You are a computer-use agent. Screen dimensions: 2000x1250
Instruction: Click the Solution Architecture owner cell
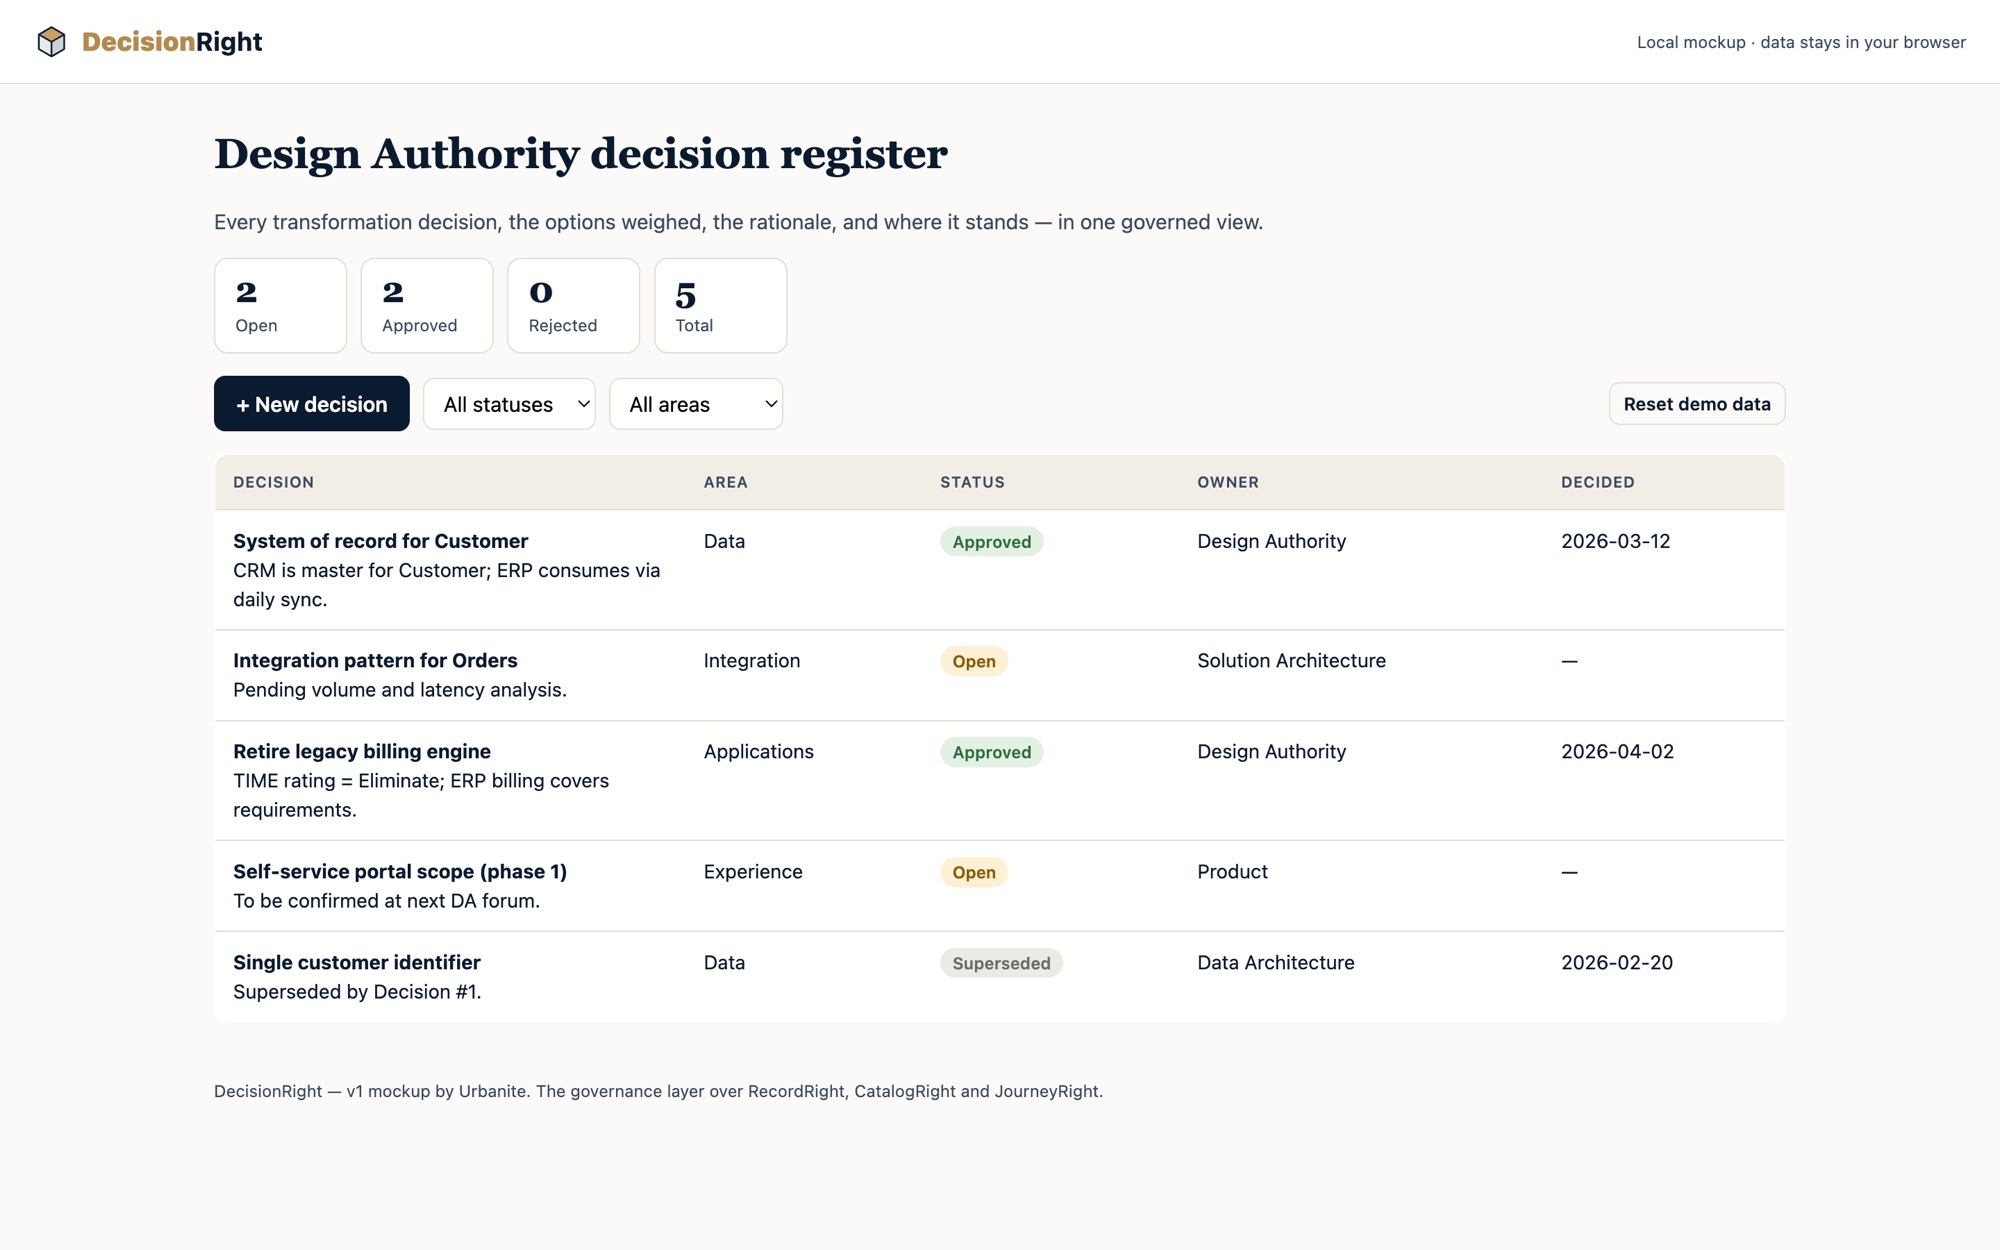coord(1291,660)
